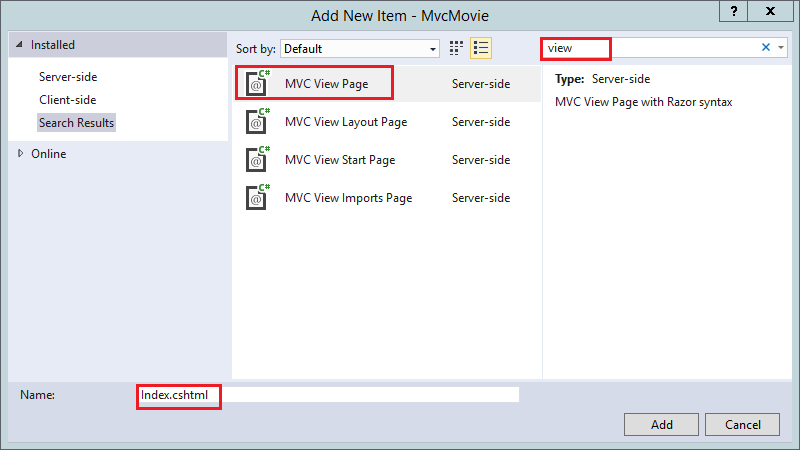Image resolution: width=800 pixels, height=450 pixels.
Task: Click the 'Sort by:' label
Action: (x=256, y=49)
